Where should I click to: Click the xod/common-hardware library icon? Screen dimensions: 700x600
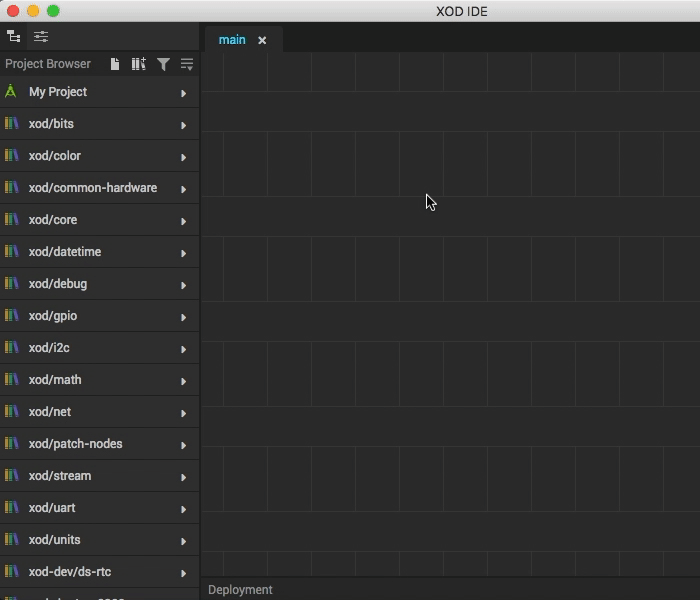click(12, 187)
